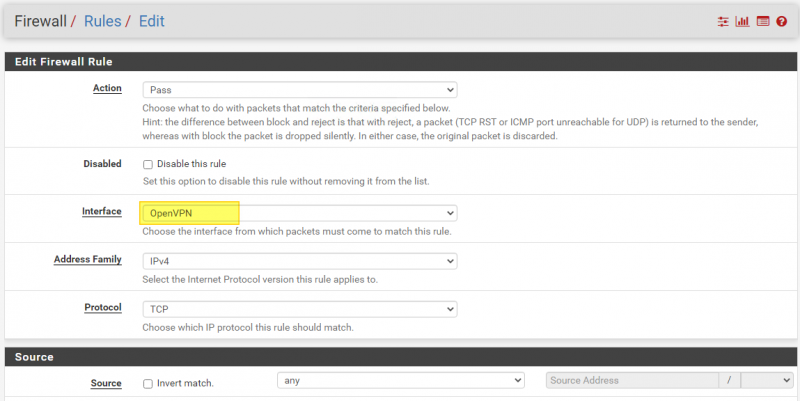Enable the 'Disable this rule' checkbox
This screenshot has width=800, height=401.
[148, 164]
